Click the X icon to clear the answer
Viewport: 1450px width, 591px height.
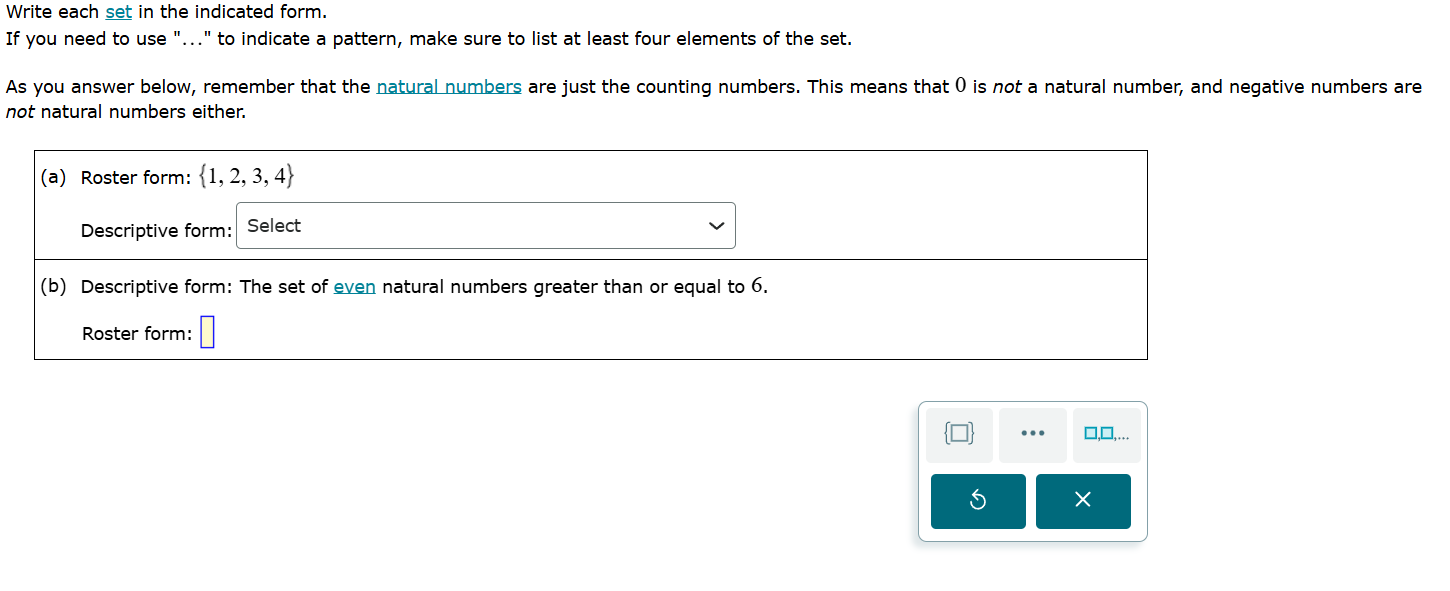pyautogui.click(x=1083, y=501)
